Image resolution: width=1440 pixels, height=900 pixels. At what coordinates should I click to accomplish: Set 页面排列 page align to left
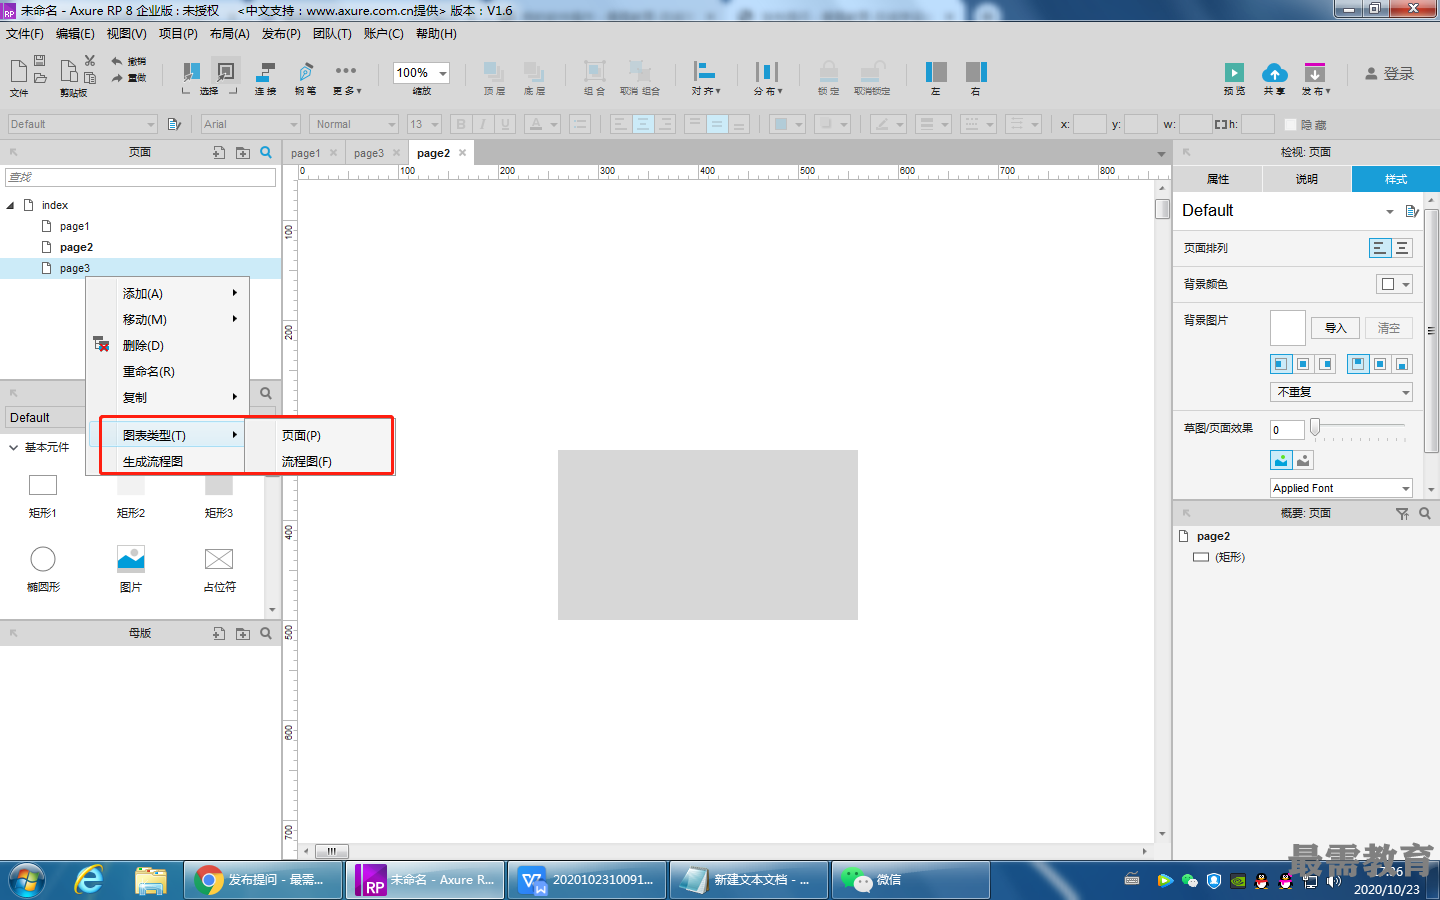[1380, 248]
